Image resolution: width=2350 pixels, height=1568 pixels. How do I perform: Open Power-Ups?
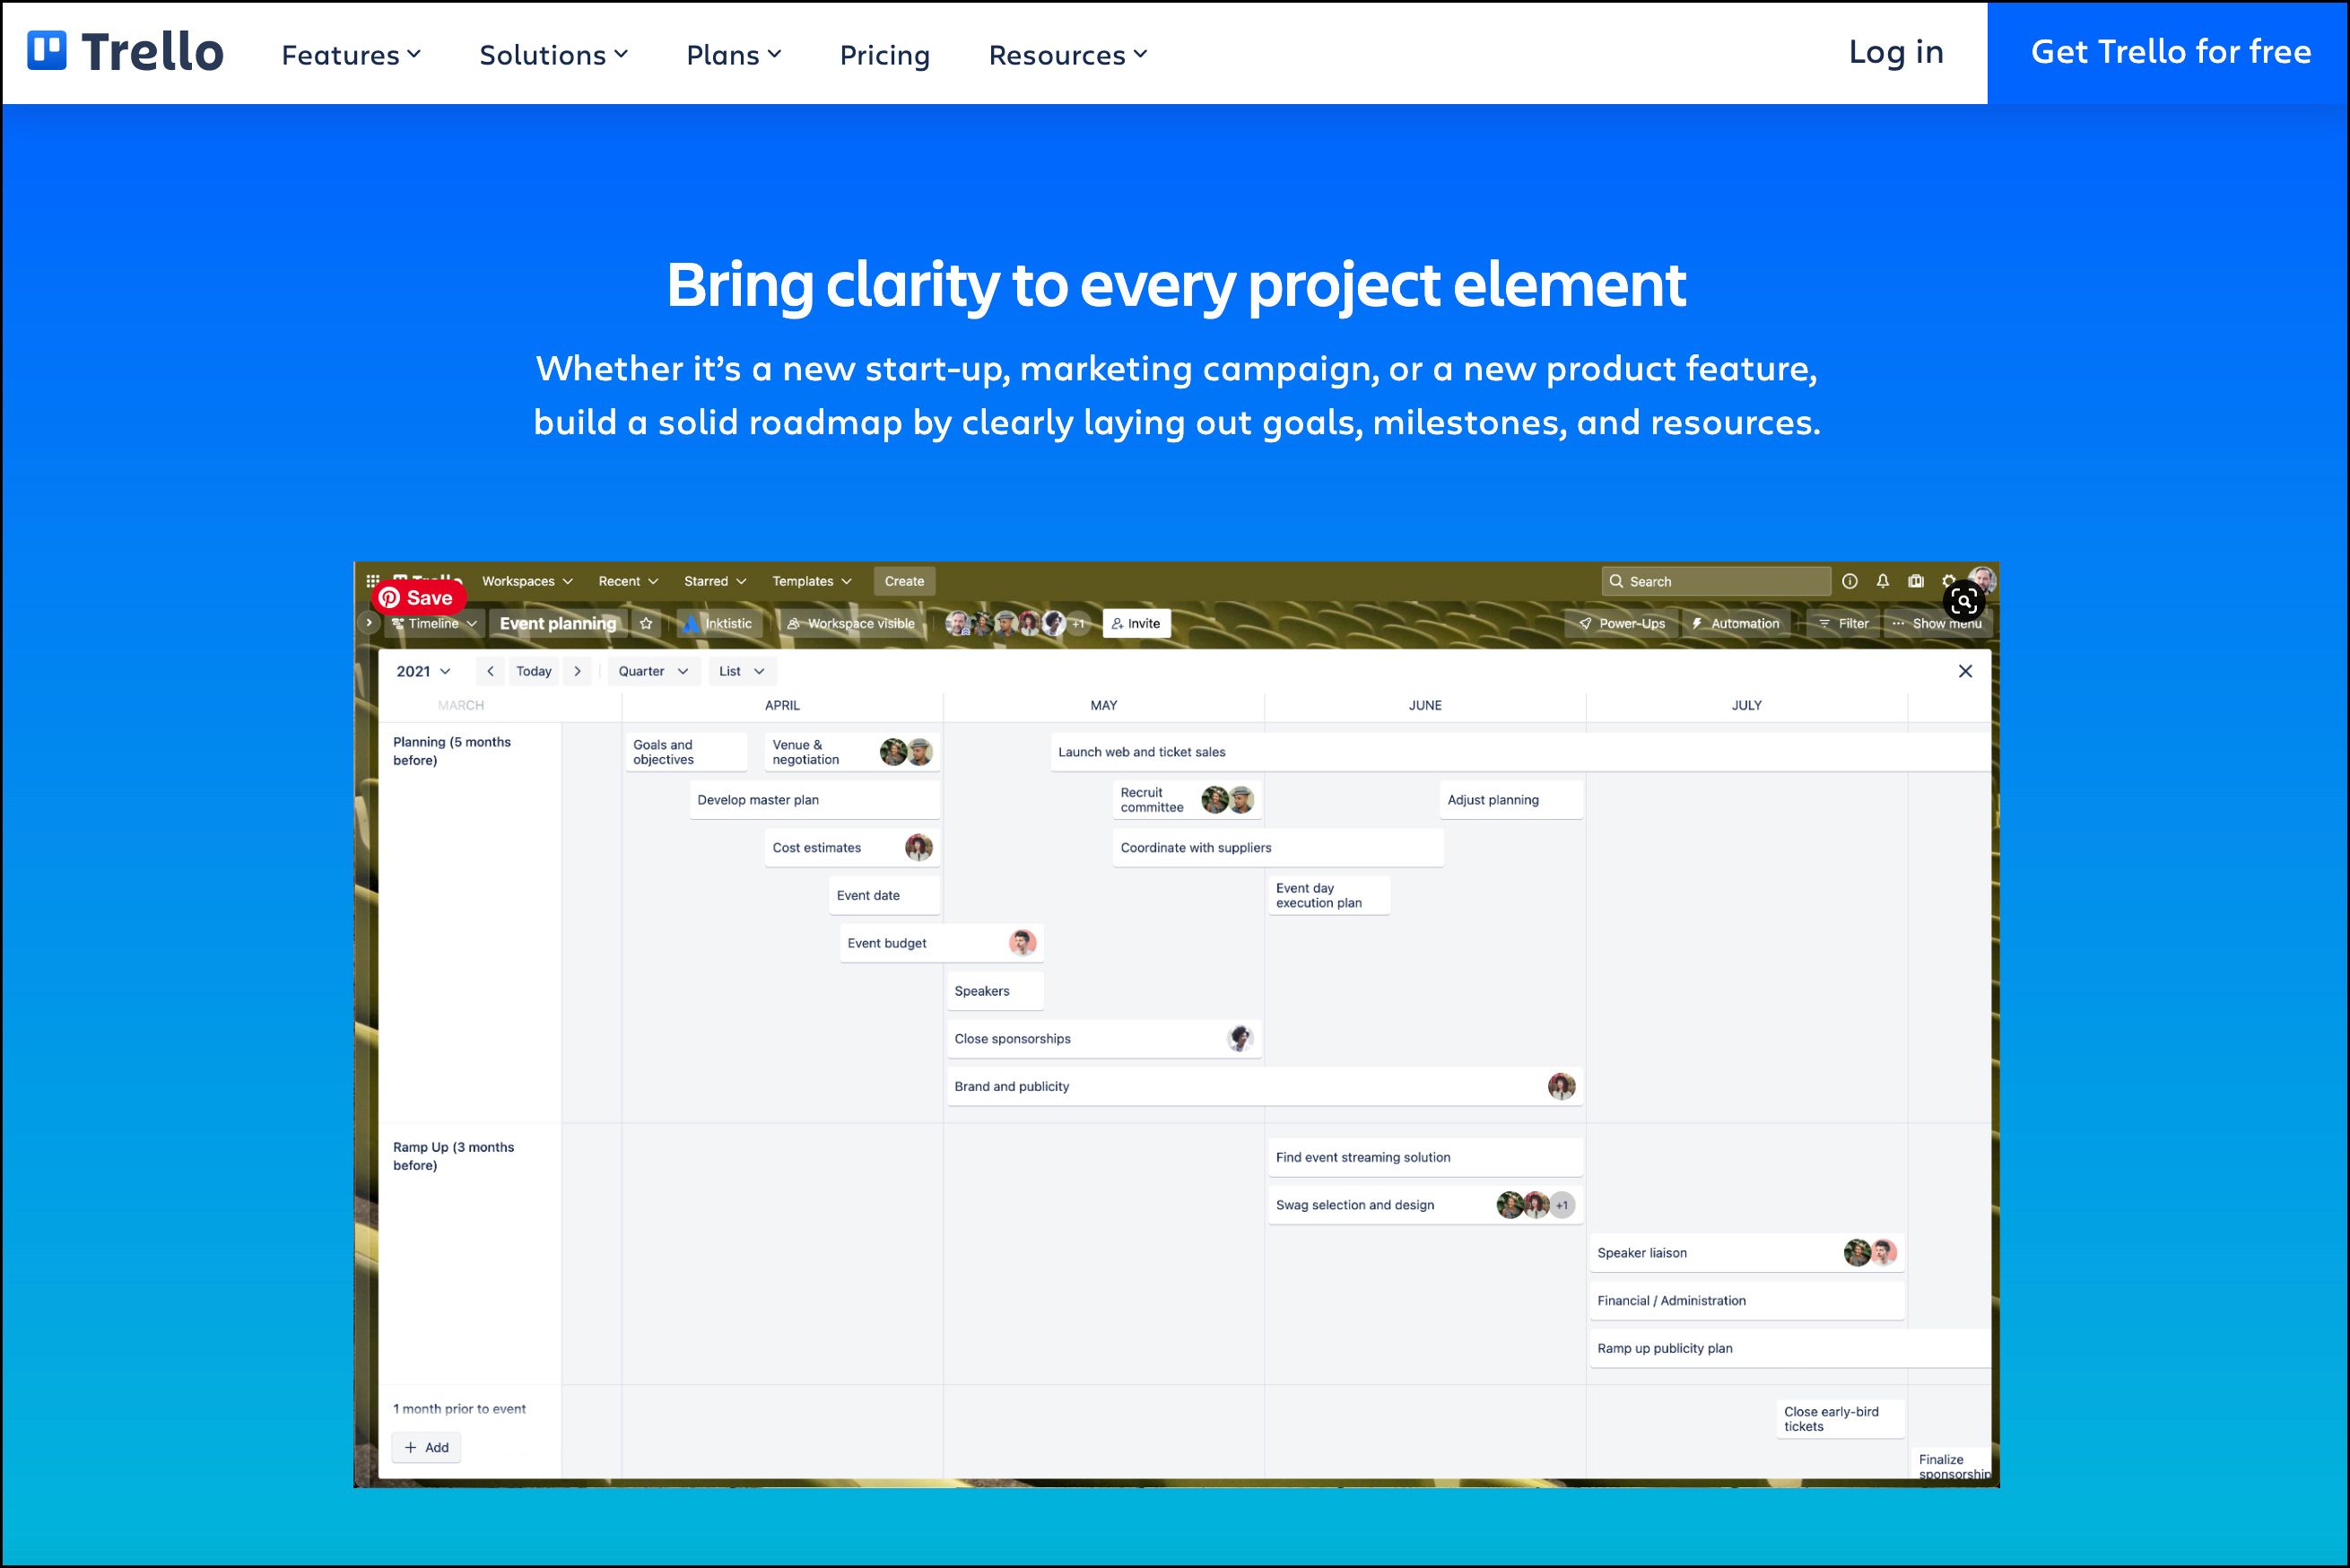[x=1622, y=623]
